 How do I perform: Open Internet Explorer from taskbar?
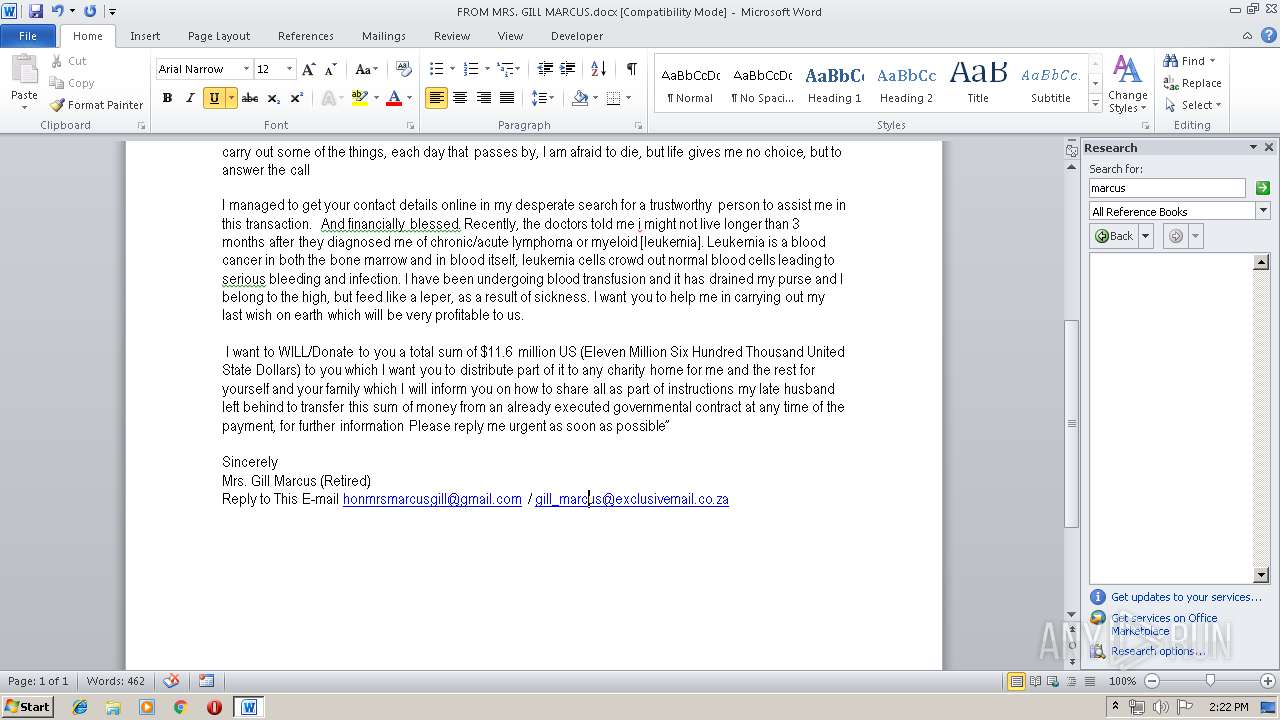coord(80,707)
